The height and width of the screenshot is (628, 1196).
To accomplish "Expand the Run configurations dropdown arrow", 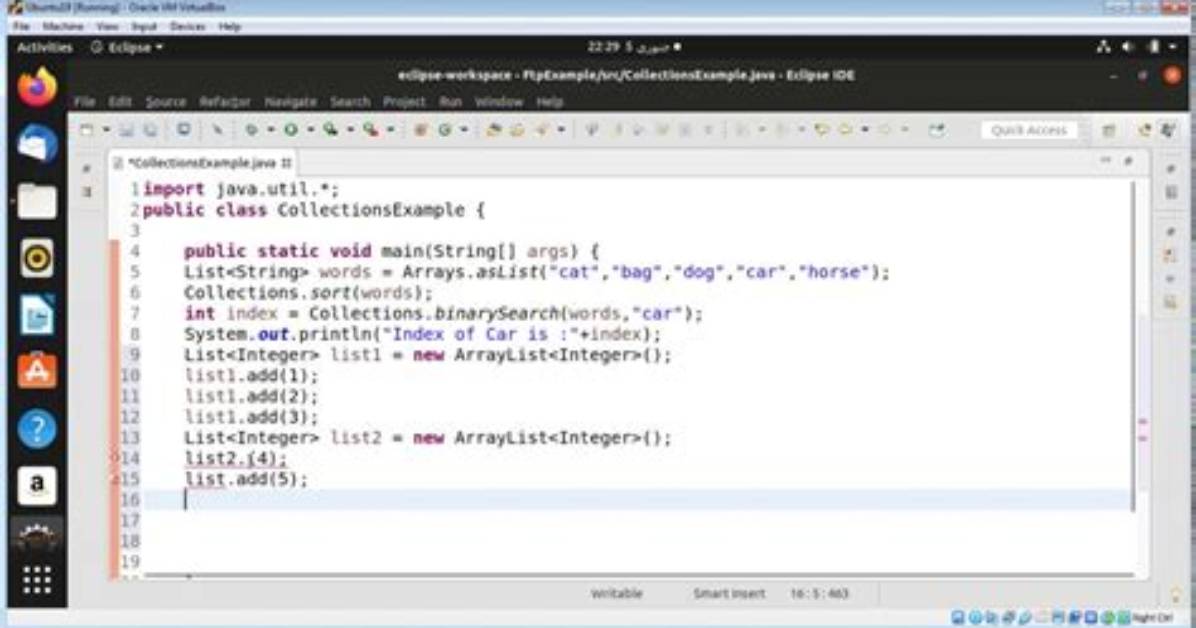I will pyautogui.click(x=310, y=130).
